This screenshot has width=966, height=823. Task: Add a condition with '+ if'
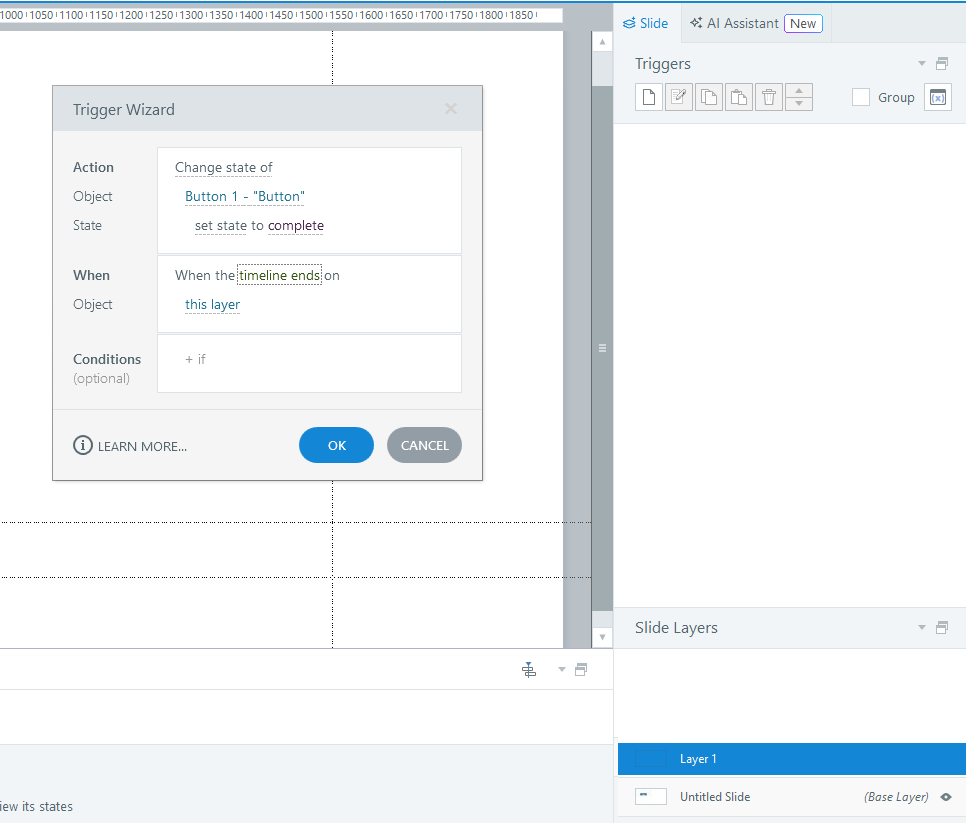tap(195, 359)
